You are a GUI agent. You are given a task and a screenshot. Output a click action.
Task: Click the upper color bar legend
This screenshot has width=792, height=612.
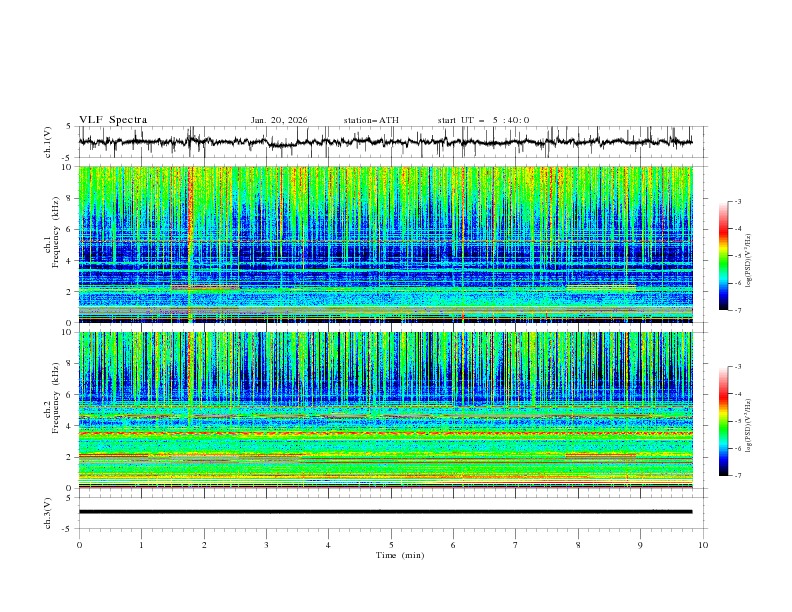pyautogui.click(x=724, y=255)
